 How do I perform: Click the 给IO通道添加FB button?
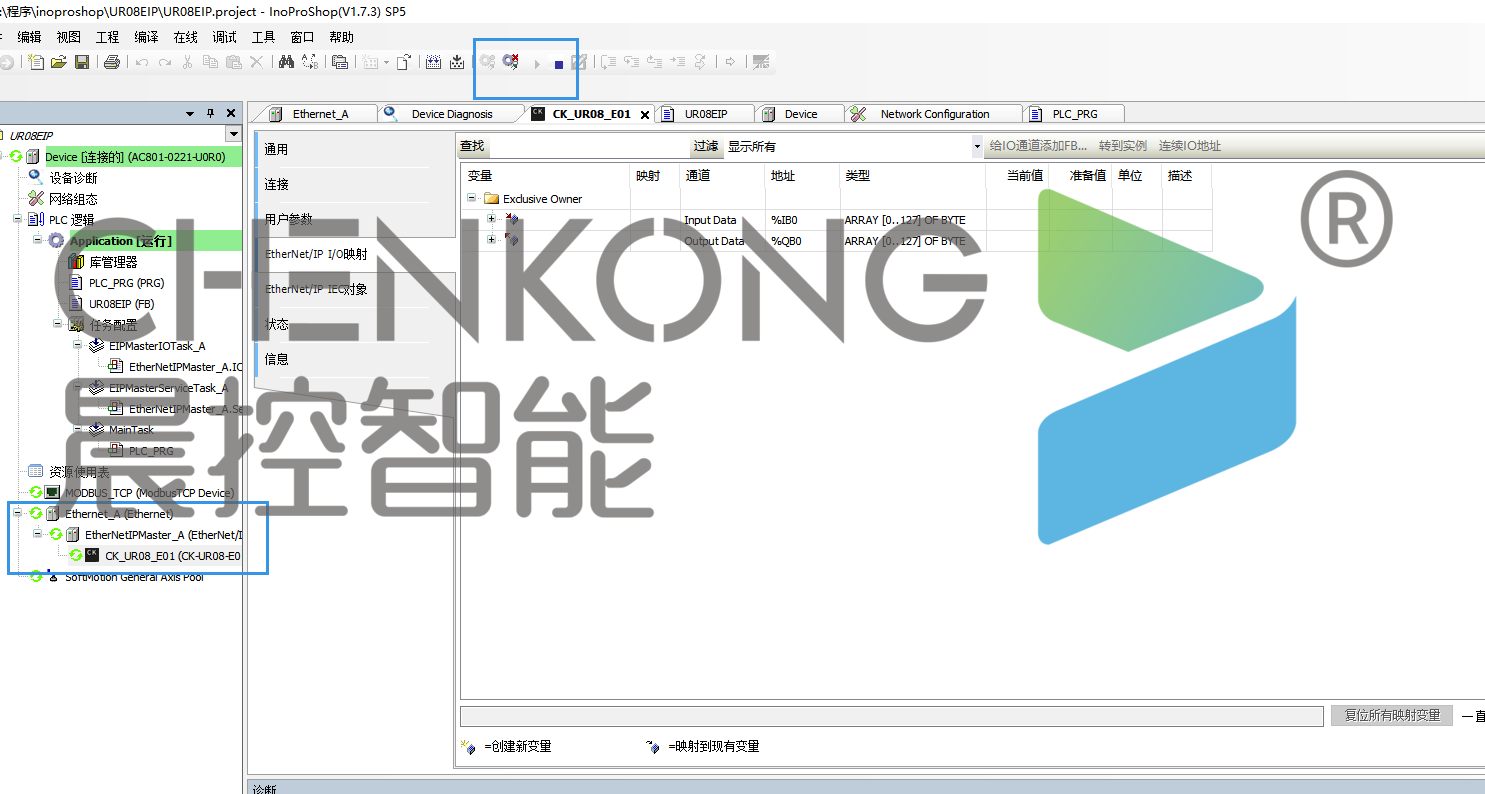[x=1038, y=146]
